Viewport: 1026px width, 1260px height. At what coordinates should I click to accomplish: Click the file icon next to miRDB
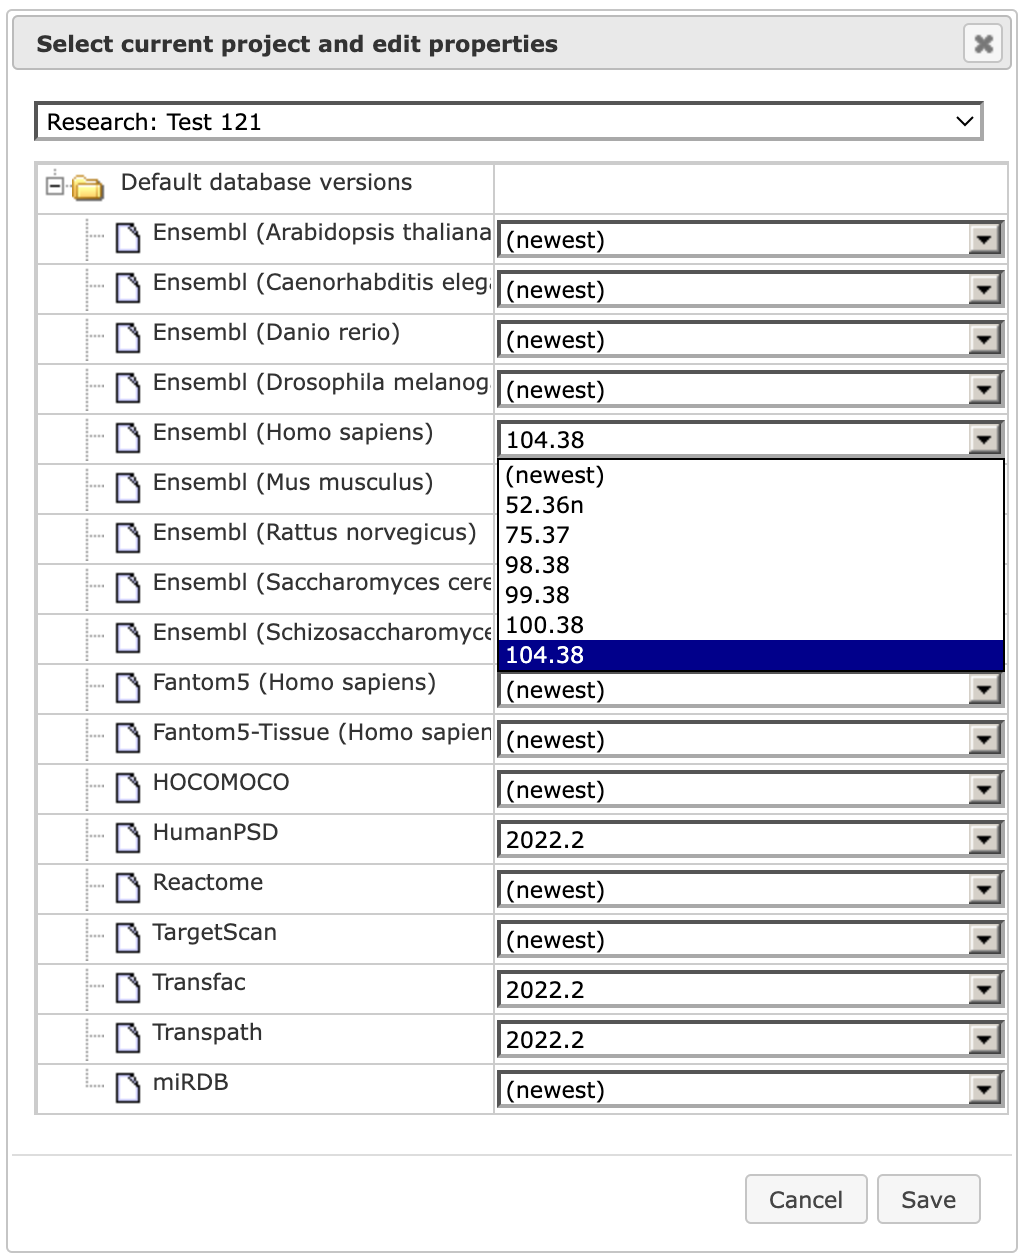[x=128, y=1087]
